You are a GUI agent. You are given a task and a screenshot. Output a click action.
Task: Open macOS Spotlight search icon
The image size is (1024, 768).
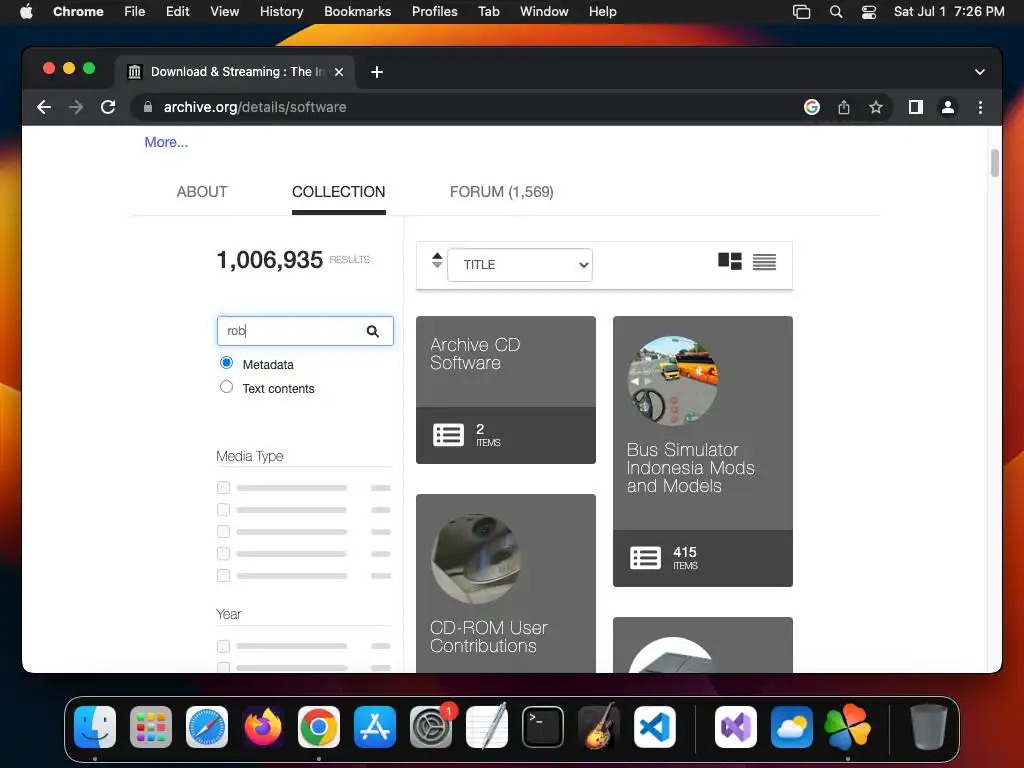835,12
